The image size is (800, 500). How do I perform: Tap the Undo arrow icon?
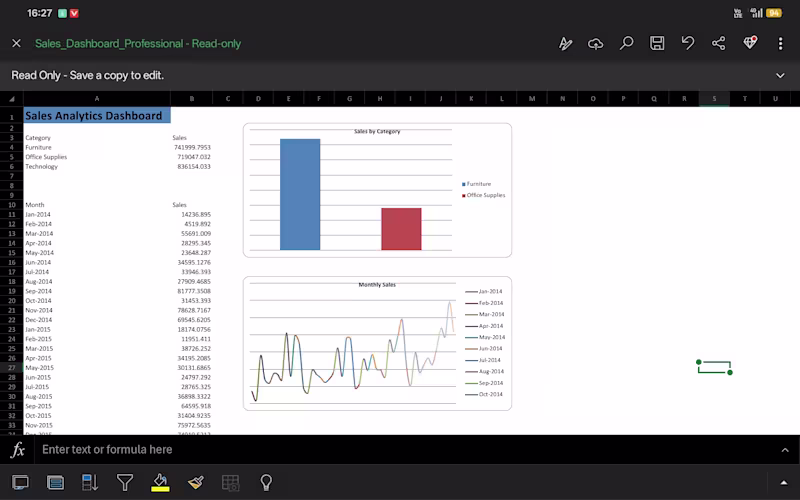pos(688,43)
